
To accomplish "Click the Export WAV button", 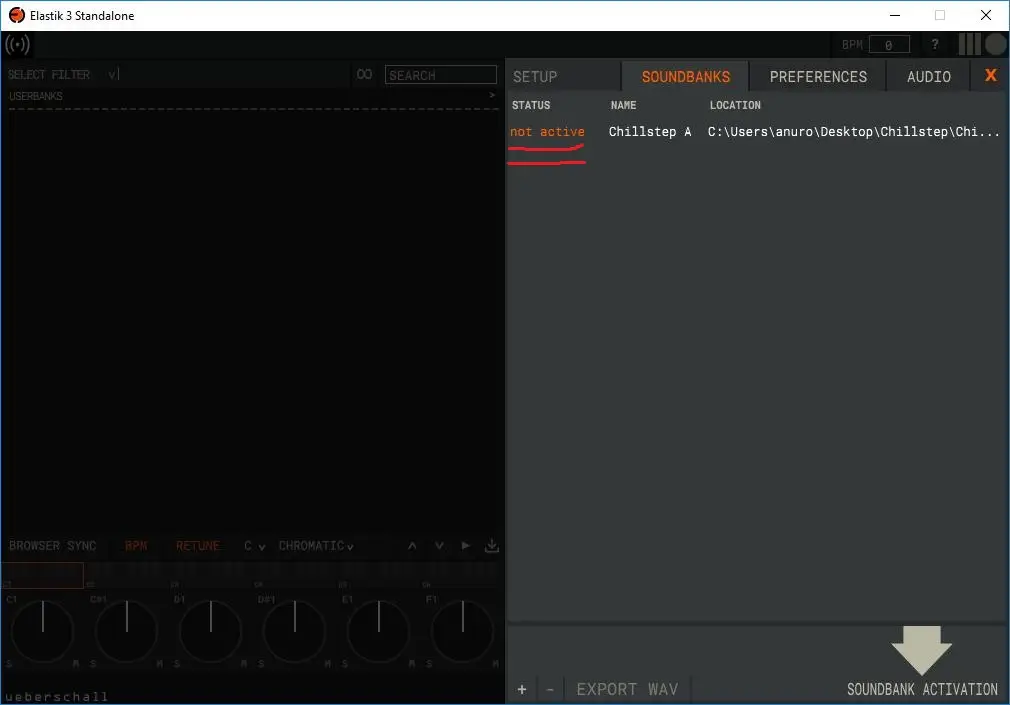I will point(627,690).
